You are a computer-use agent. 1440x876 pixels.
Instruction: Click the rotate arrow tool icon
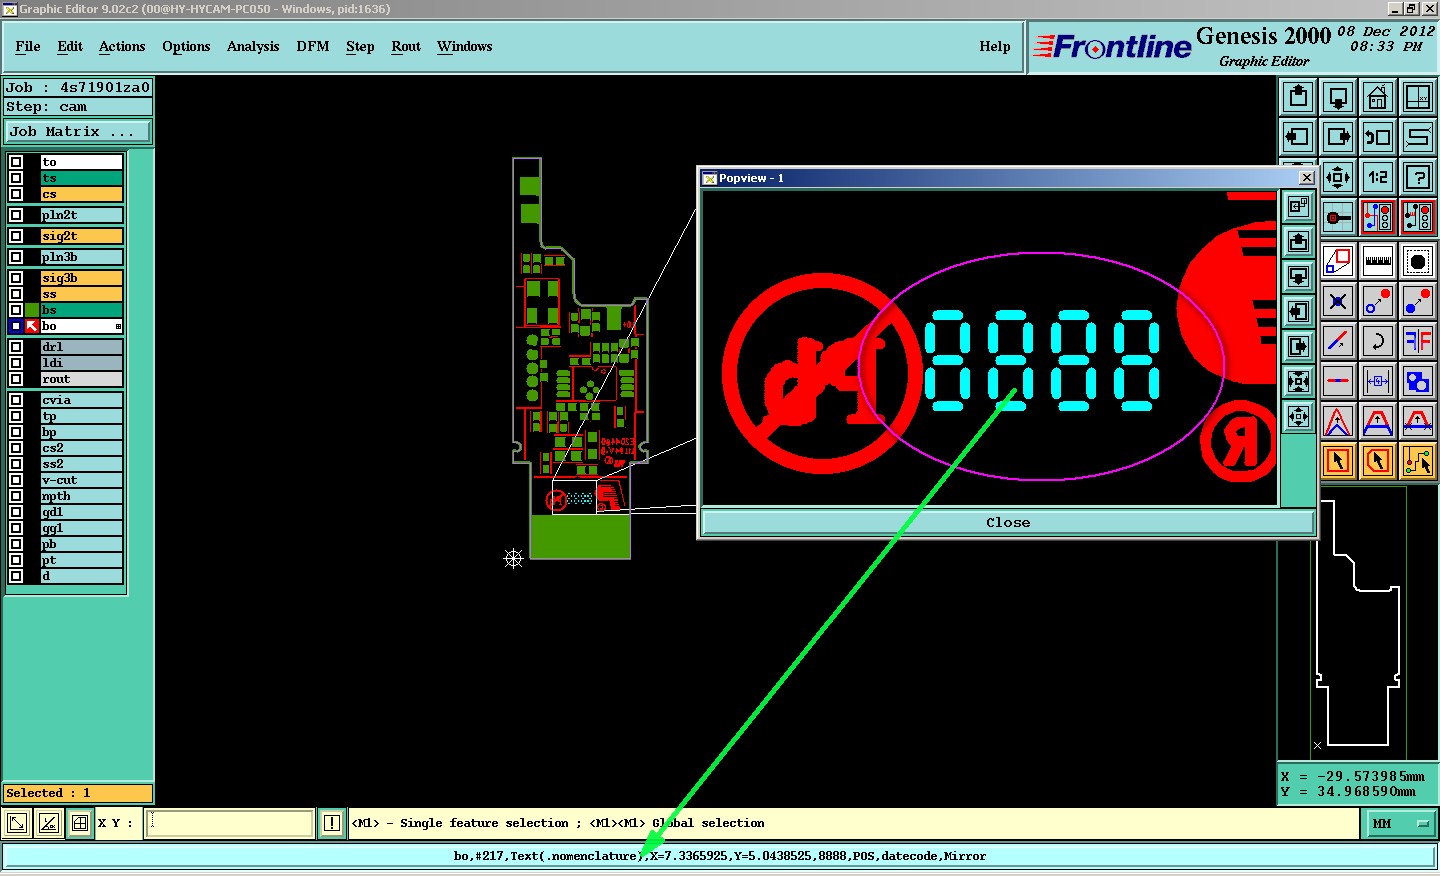tap(1378, 341)
